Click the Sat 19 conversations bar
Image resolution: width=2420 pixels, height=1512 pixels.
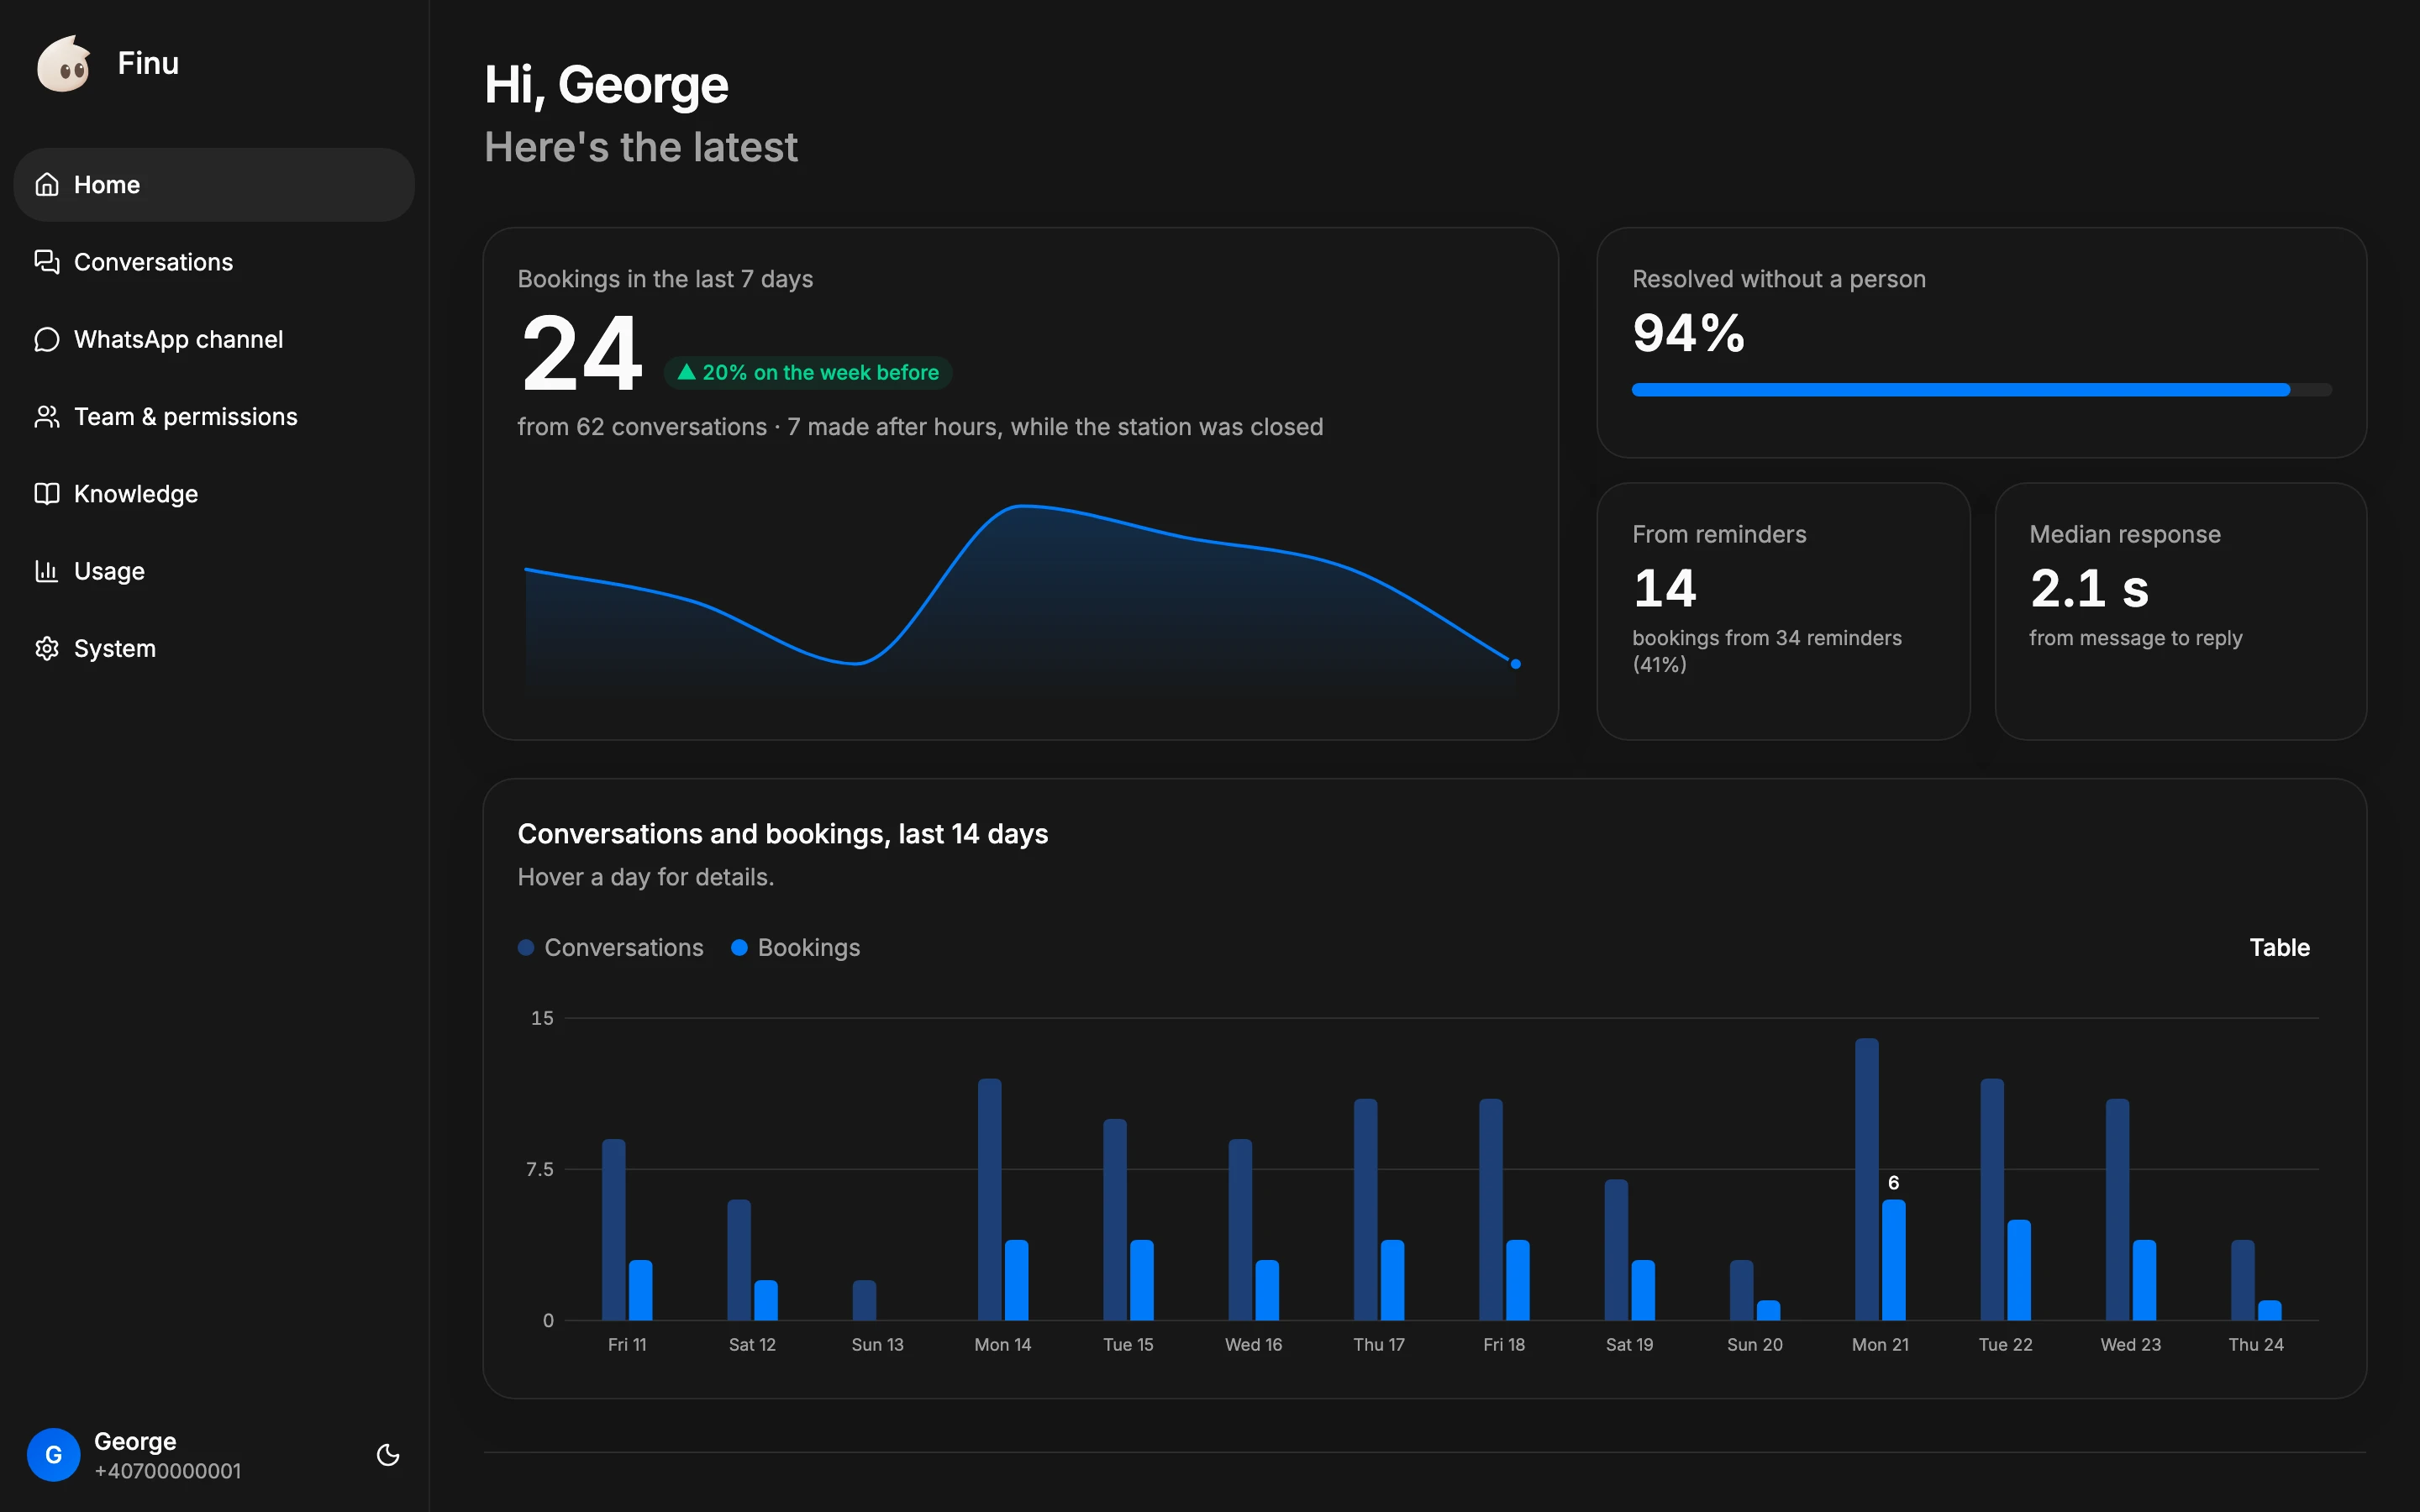pyautogui.click(x=1616, y=1250)
